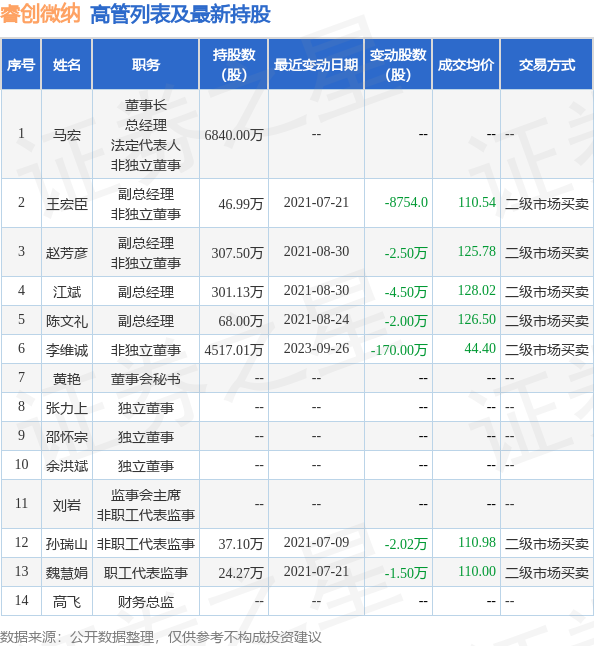Screen dimensions: 594x646
Task: Click the 高管列表及最新持股 heading
Action: coord(180,14)
